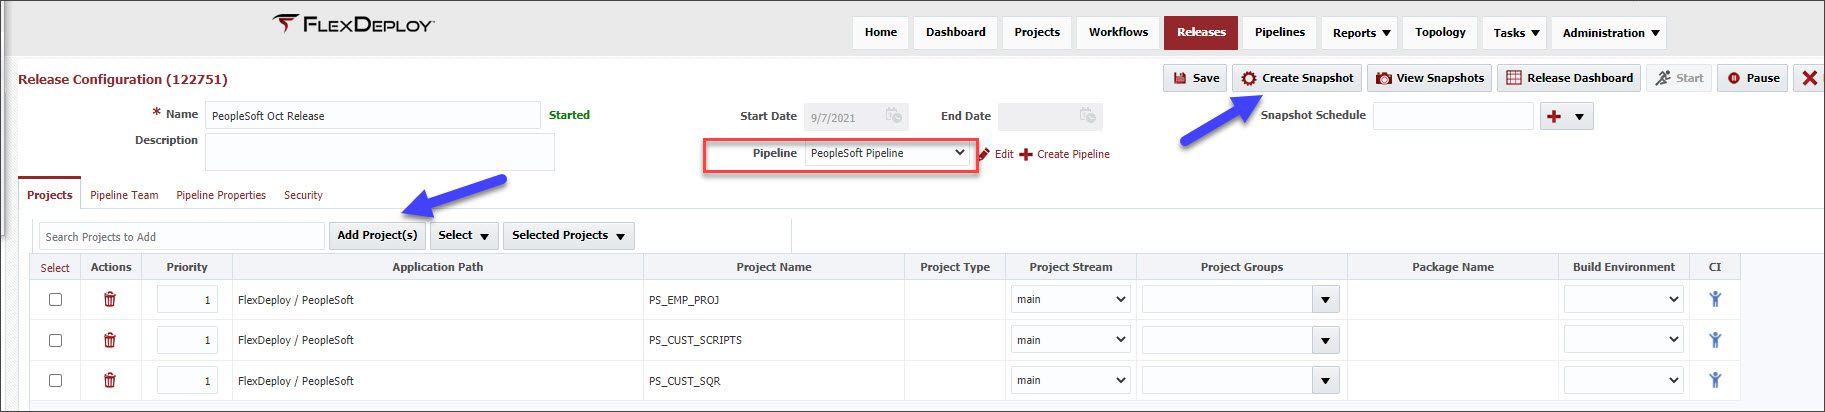The width and height of the screenshot is (1825, 412).
Task: Delete the PS_EMP_PROJ row with trash icon
Action: (x=110, y=299)
